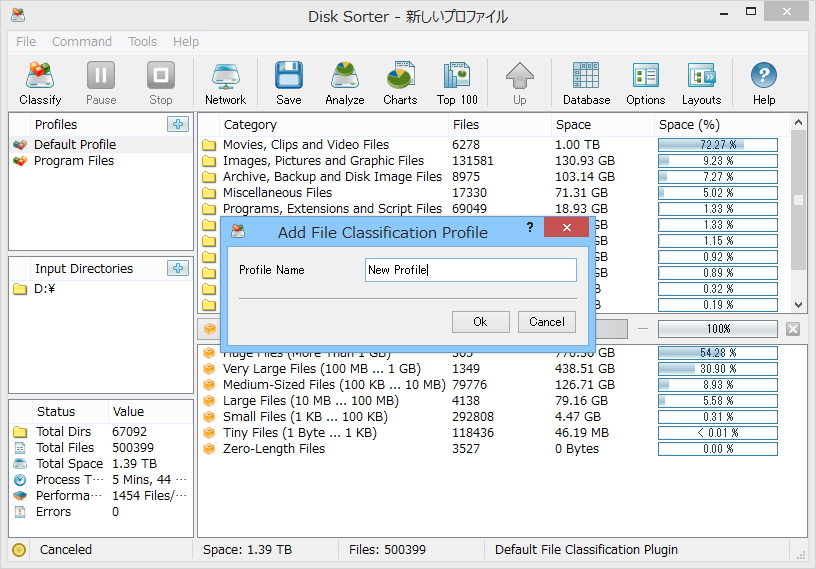Select the Miscellaneous Files row

(x=493, y=193)
